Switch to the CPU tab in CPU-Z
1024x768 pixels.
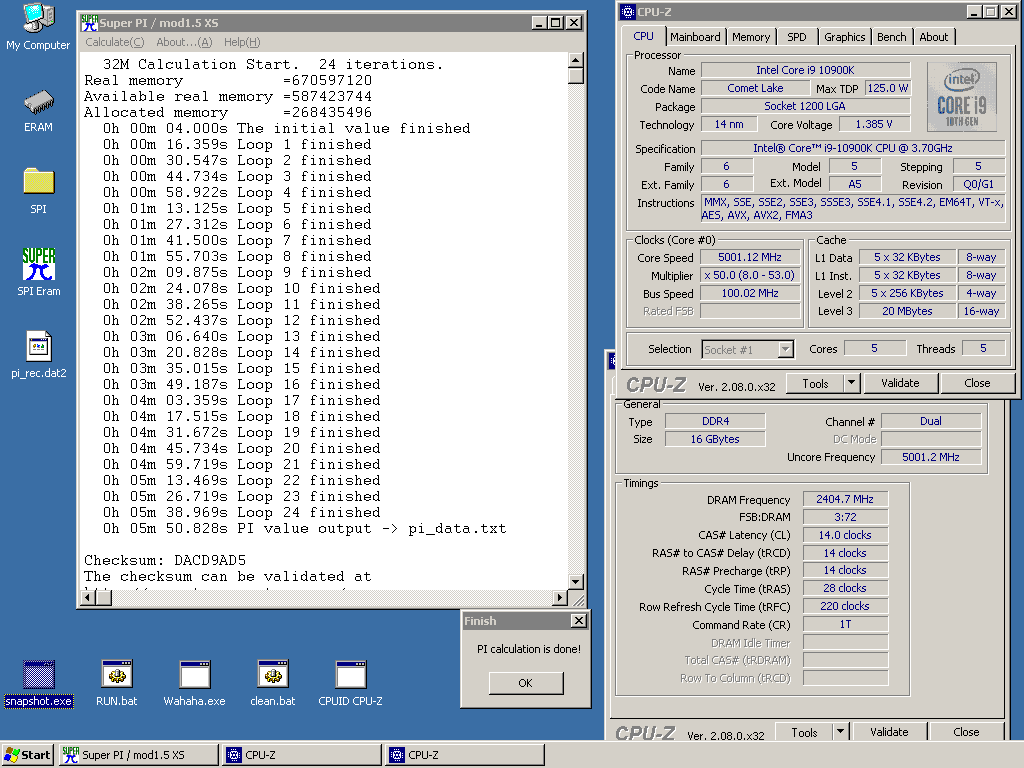pos(643,37)
